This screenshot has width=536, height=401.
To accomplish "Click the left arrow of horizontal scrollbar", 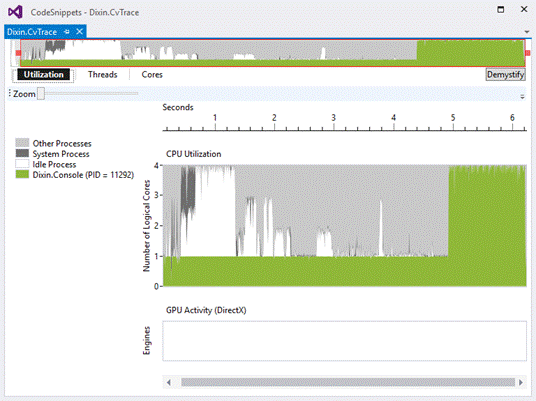I will pyautogui.click(x=169, y=382).
